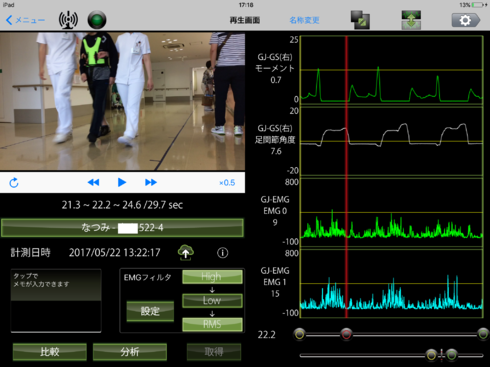Click the right zoom slider knob
This screenshot has height=367, width=490.
(452, 355)
